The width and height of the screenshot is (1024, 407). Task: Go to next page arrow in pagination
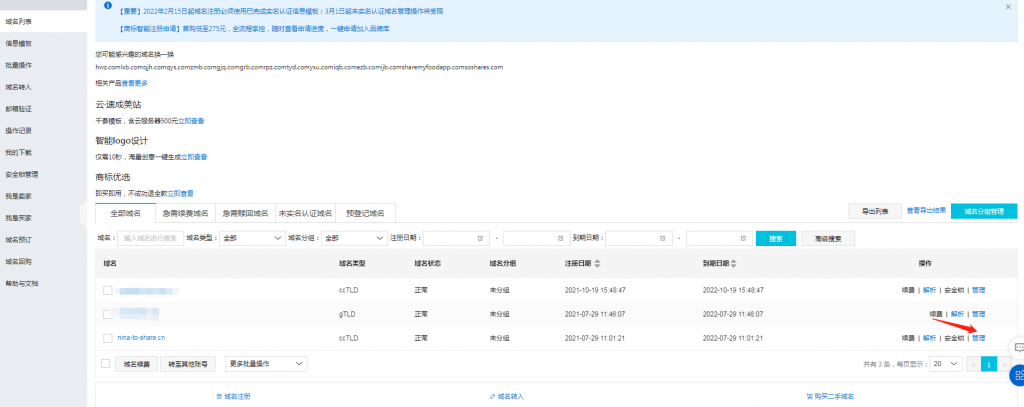click(x=1004, y=364)
